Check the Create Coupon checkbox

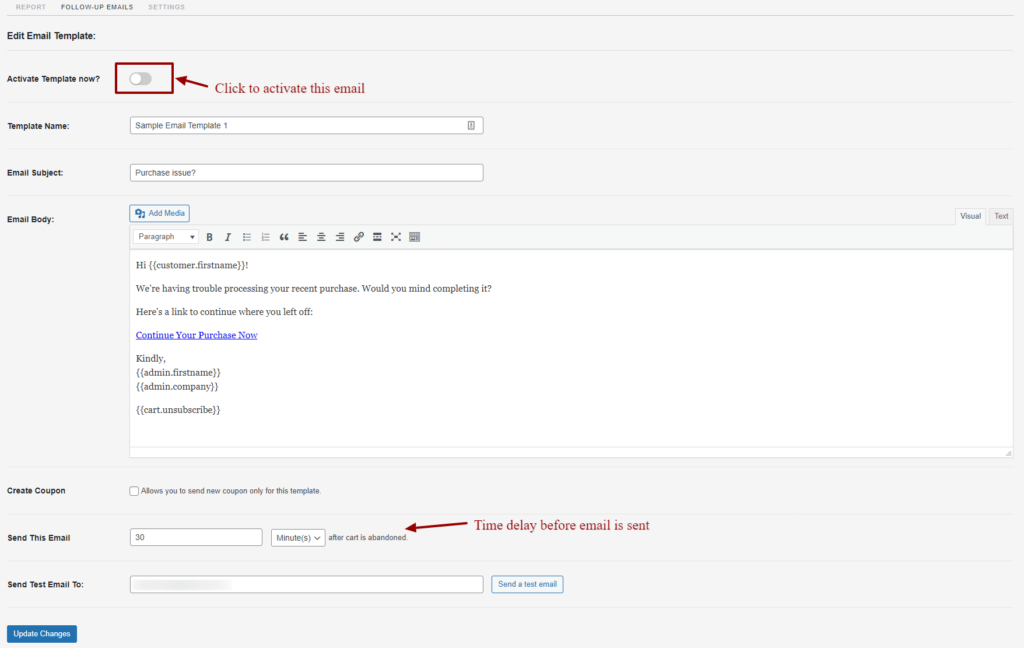[x=134, y=491]
